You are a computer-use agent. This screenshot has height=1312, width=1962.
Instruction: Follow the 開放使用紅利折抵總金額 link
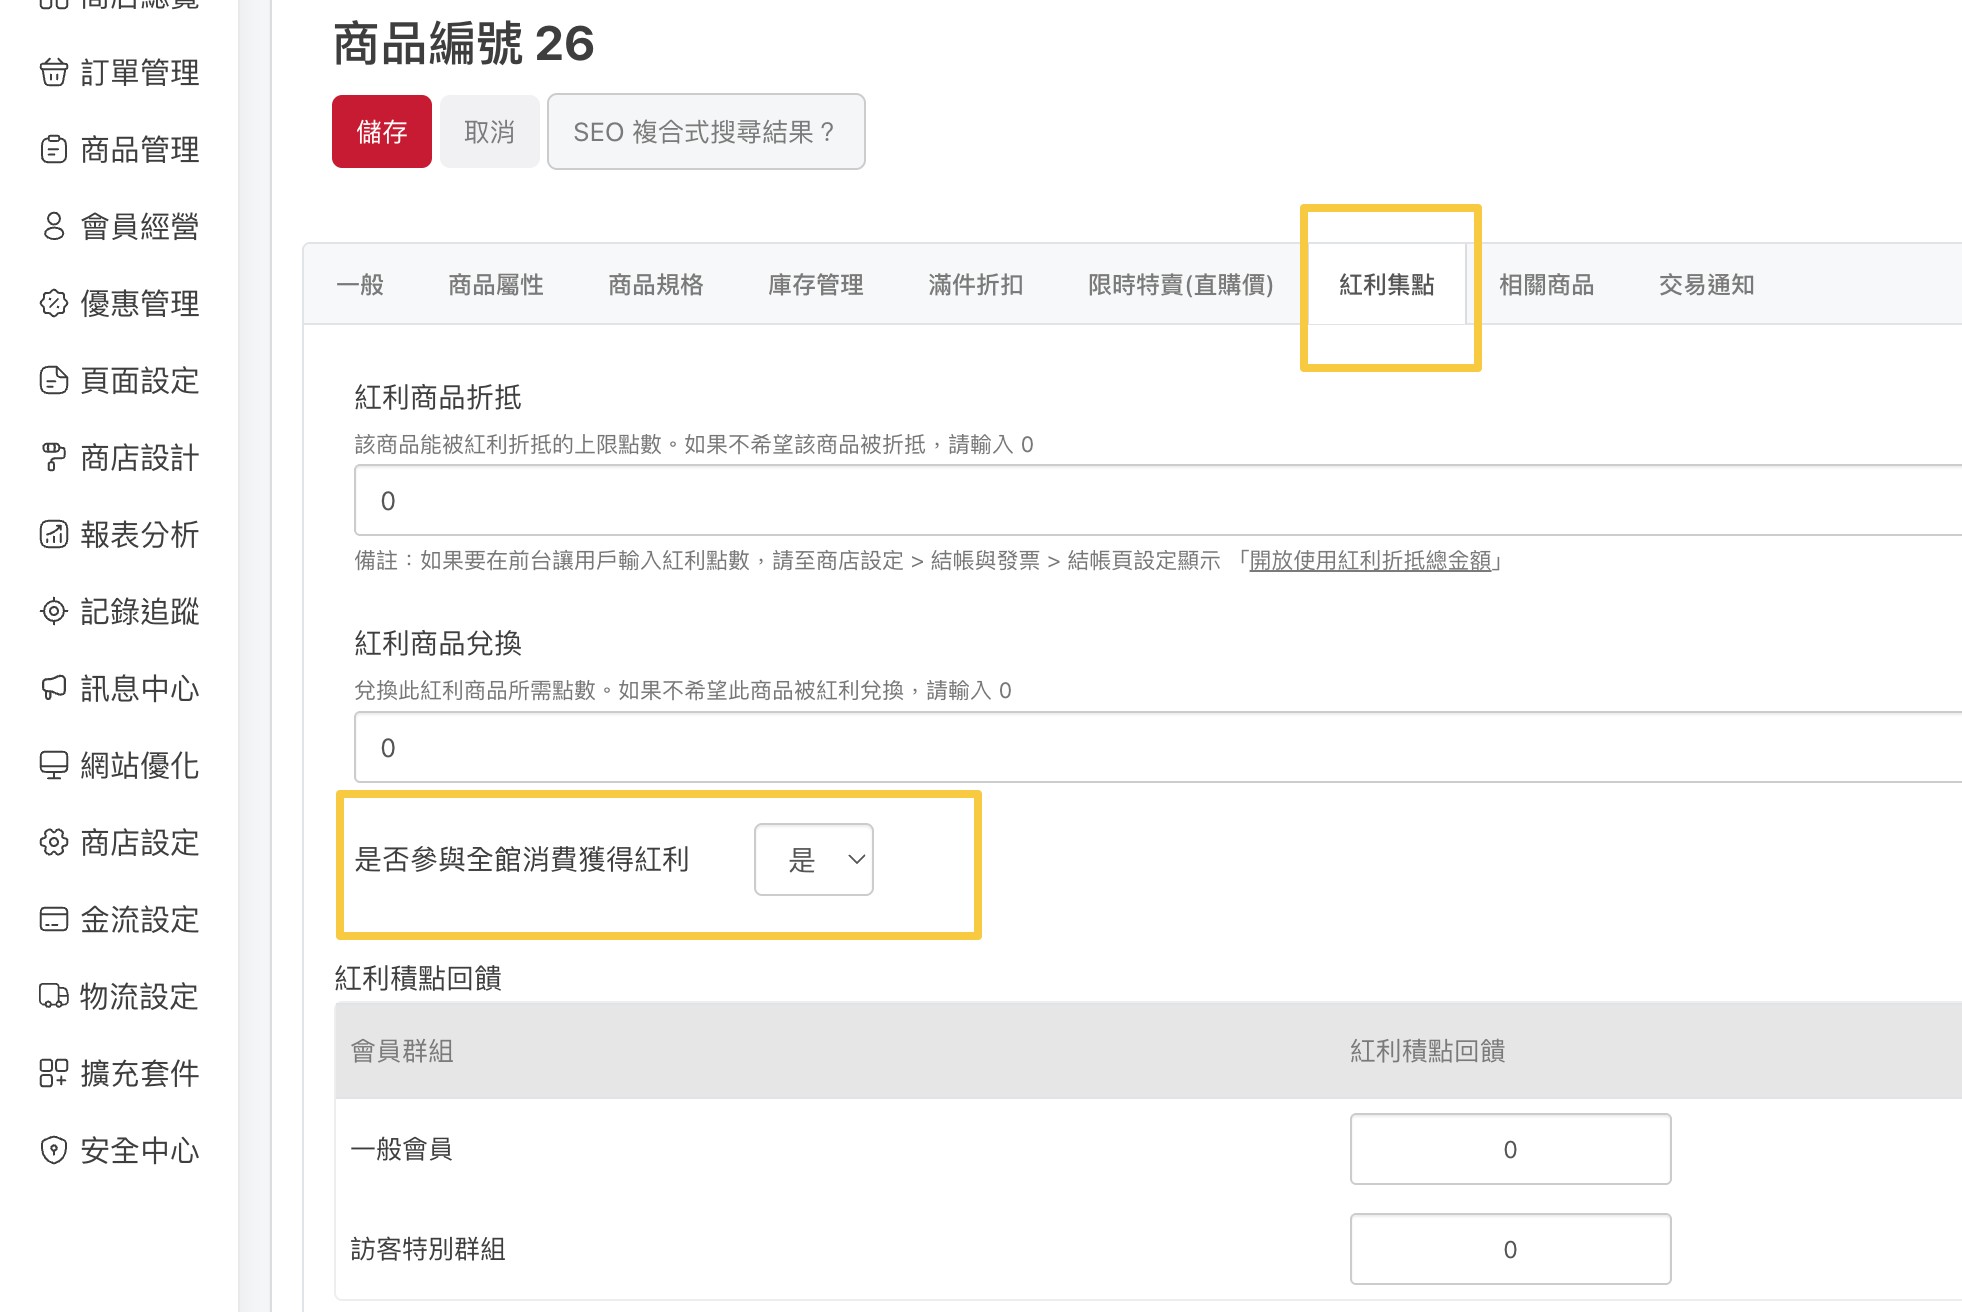pyautogui.click(x=1370, y=561)
